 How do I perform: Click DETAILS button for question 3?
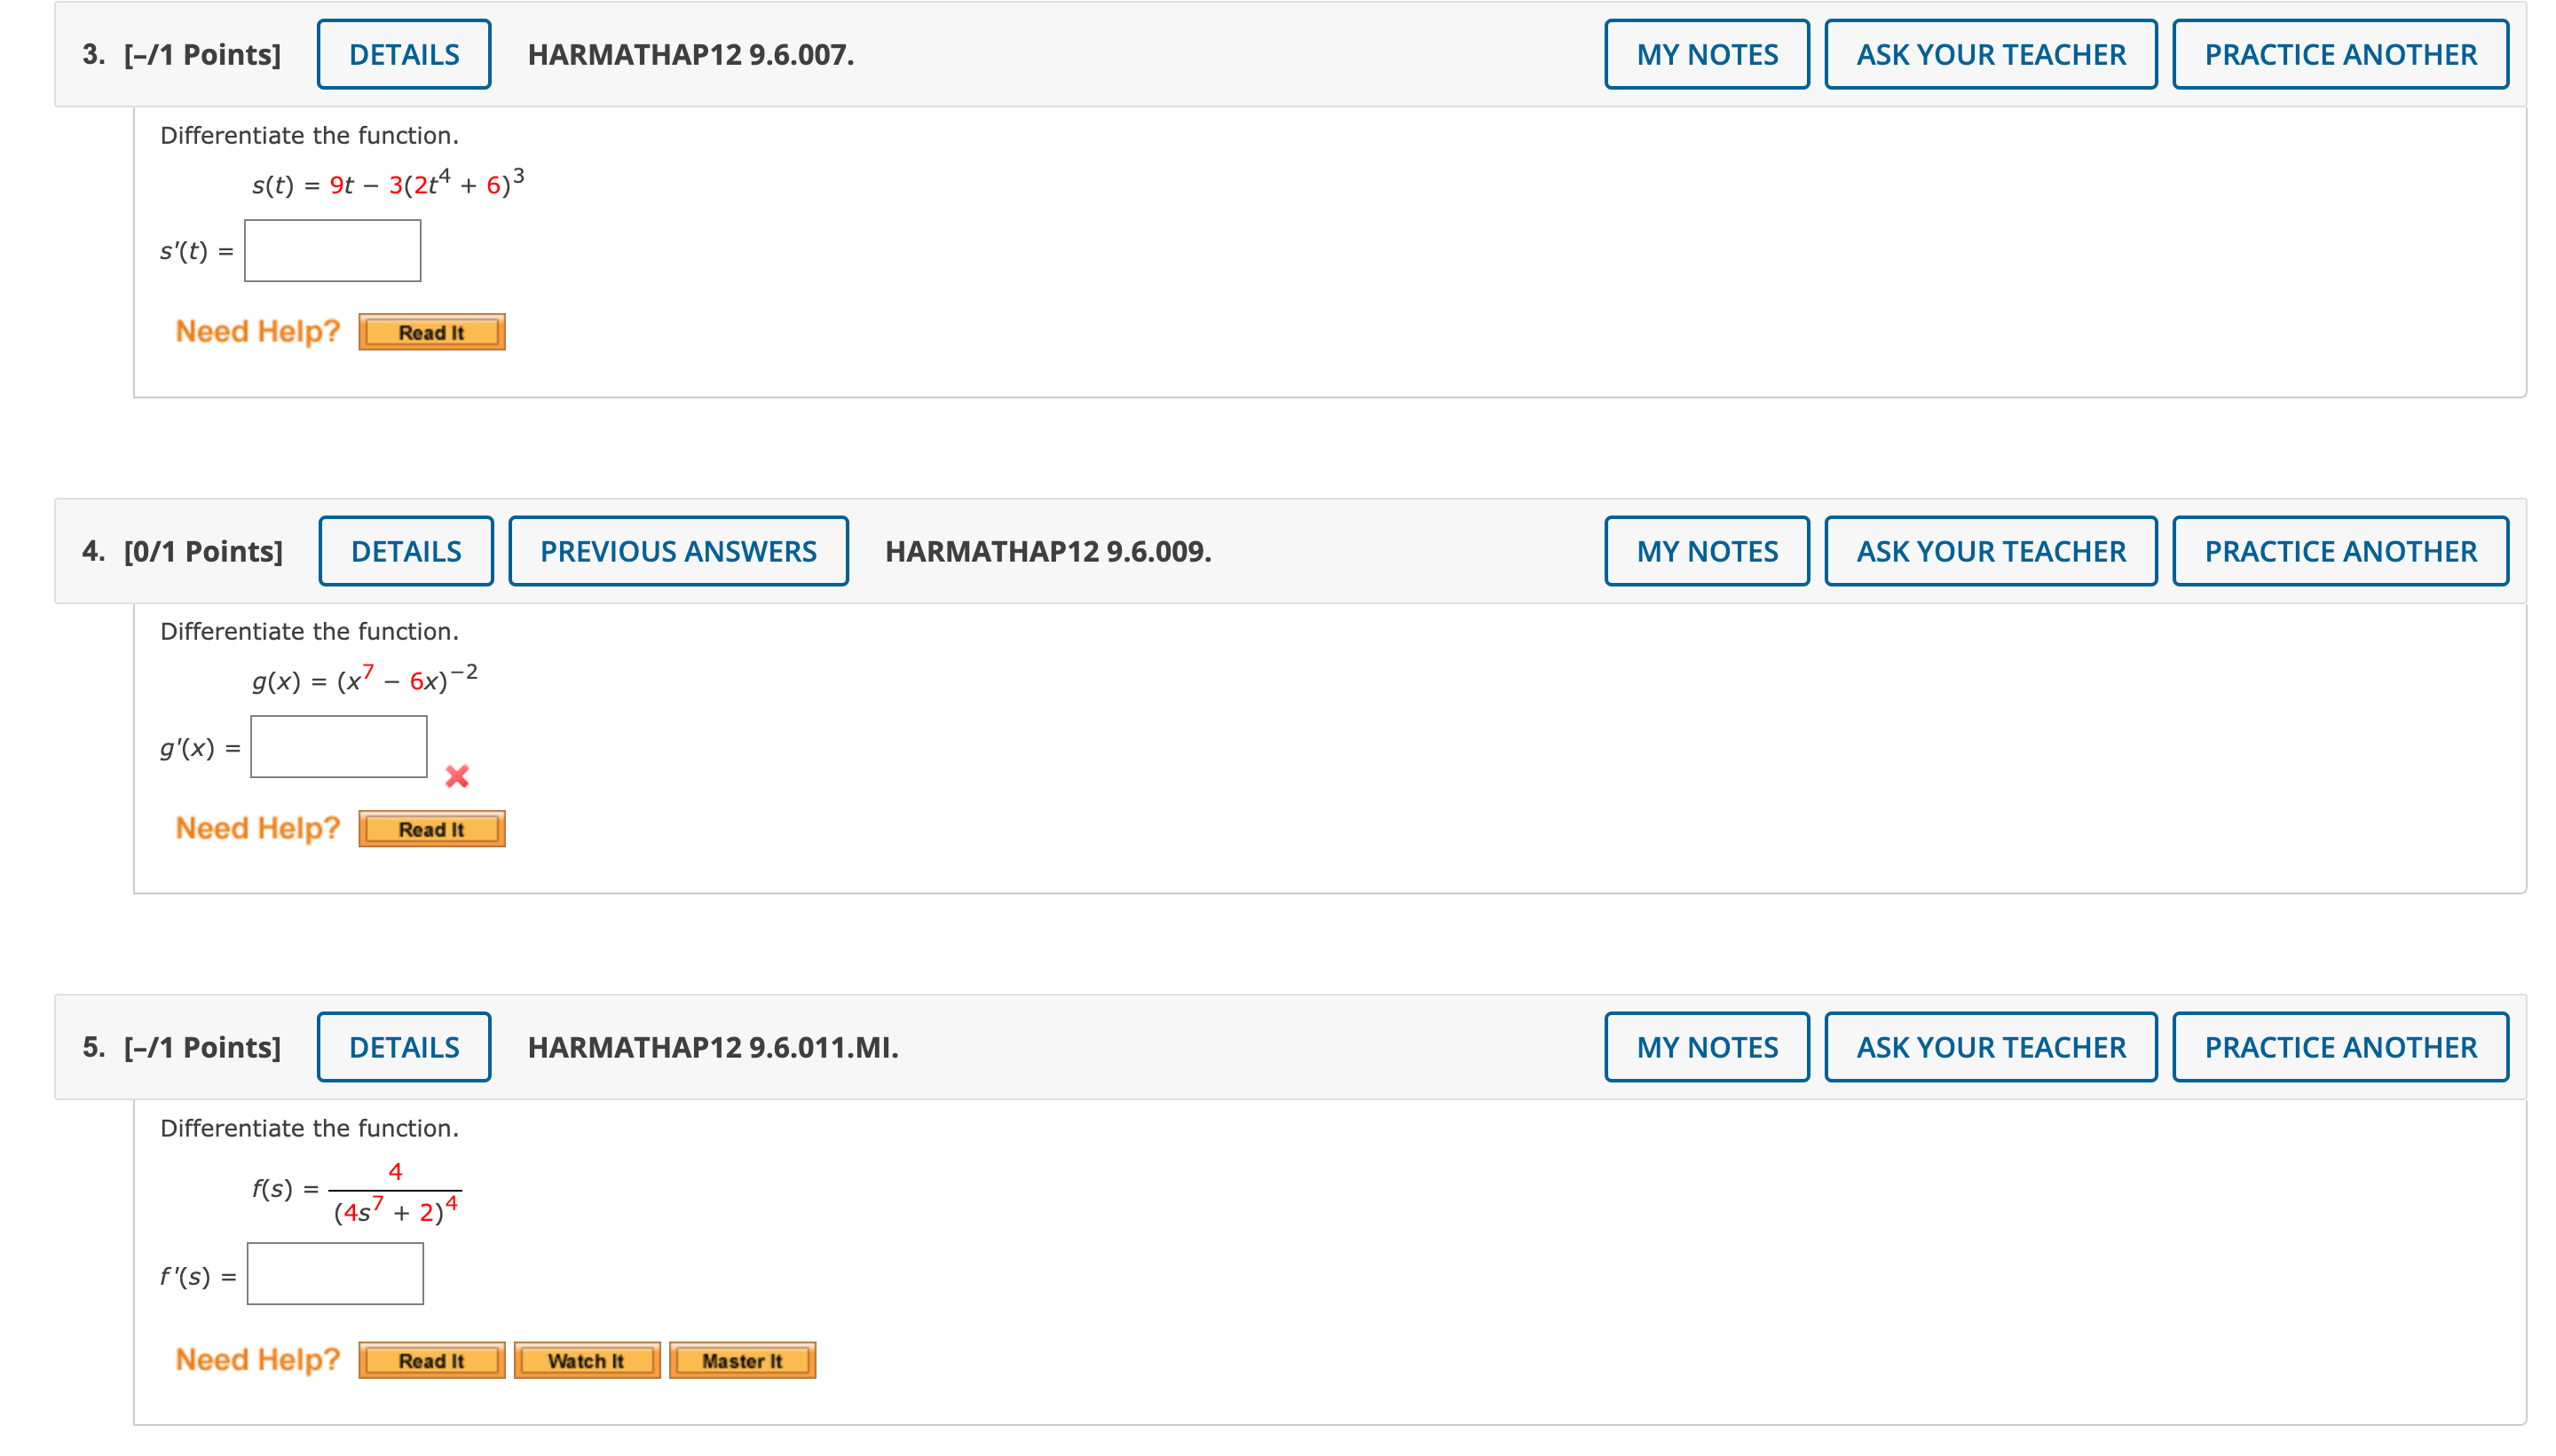coord(404,54)
